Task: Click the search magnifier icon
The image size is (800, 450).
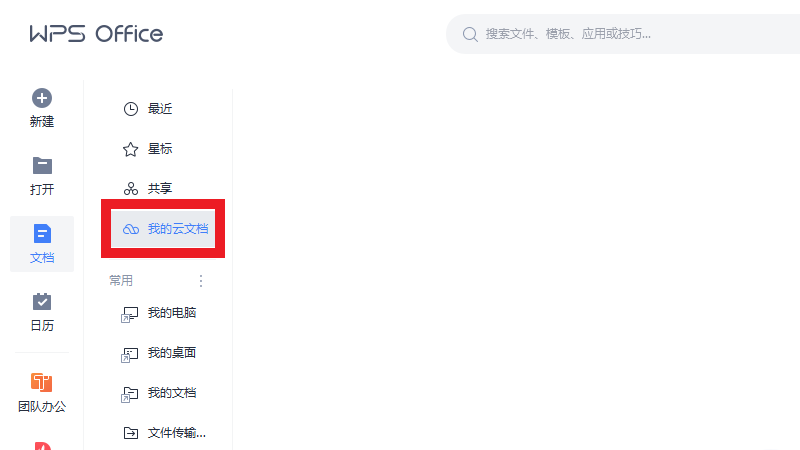Action: (470, 34)
